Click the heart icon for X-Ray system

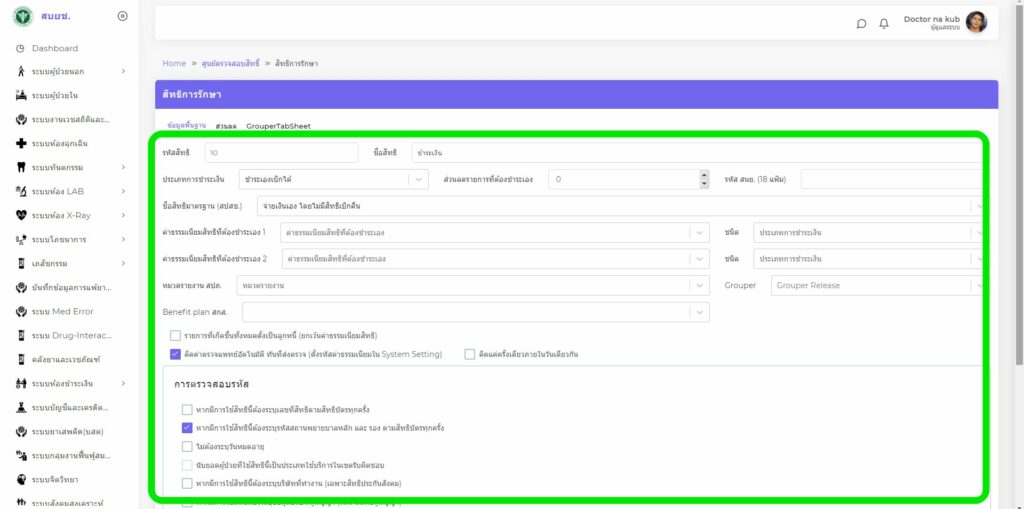[x=21, y=215]
